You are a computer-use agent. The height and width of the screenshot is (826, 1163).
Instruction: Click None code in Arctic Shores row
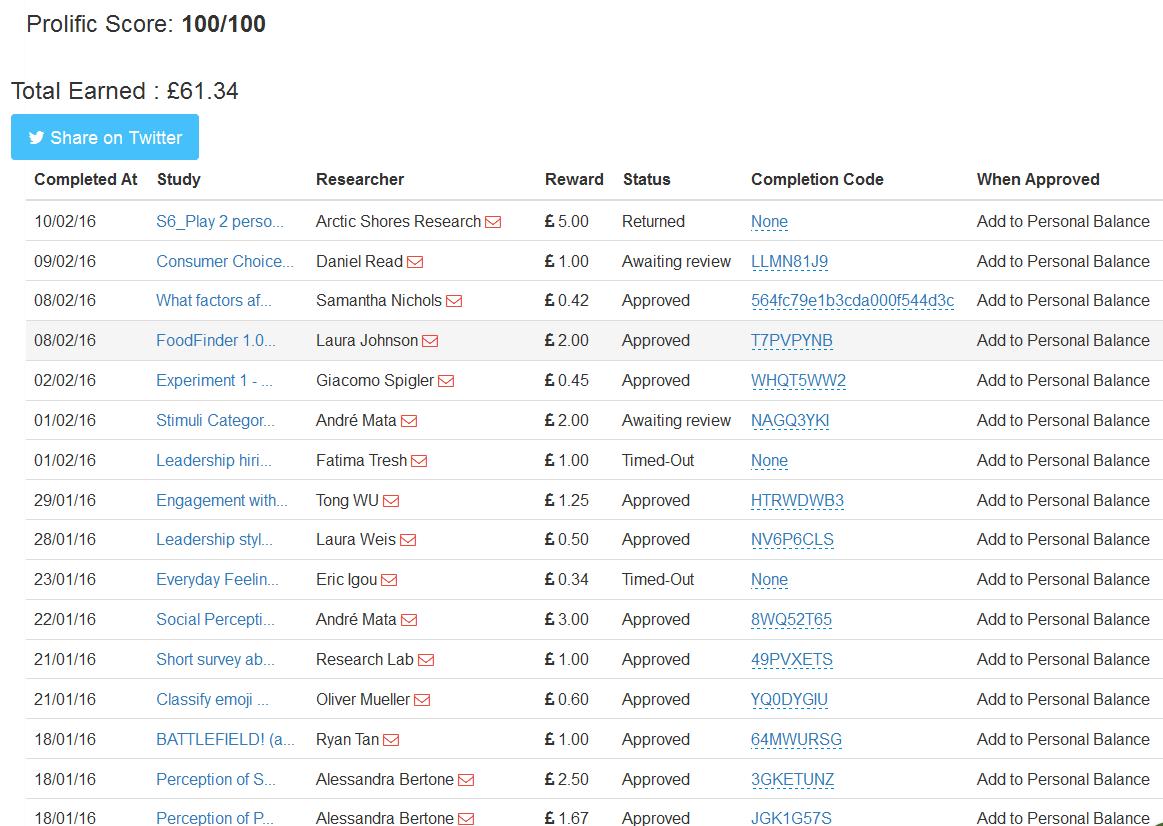(x=769, y=222)
